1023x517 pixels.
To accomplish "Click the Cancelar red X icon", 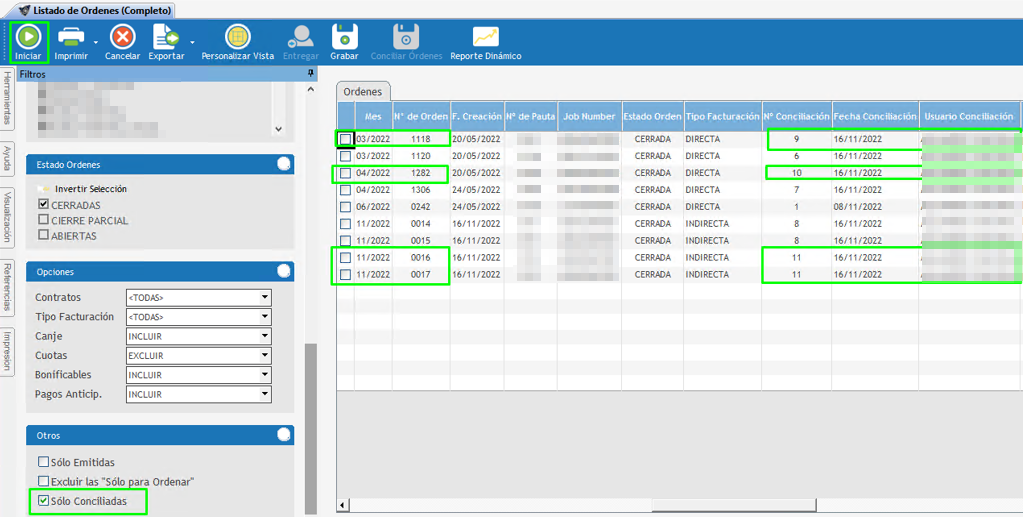I will click(x=123, y=37).
